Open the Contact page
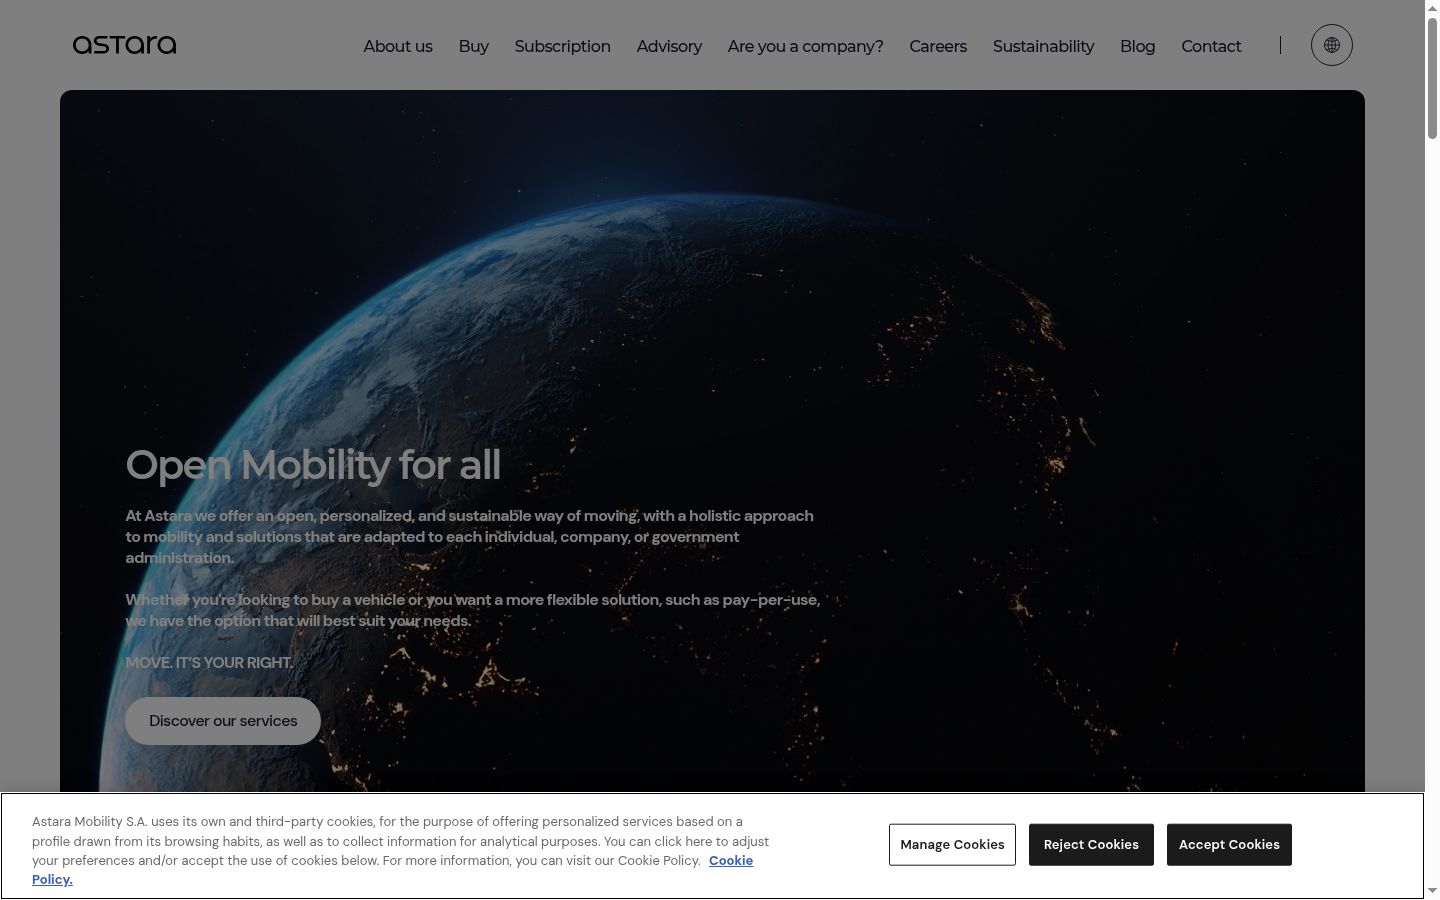 pos(1211,46)
